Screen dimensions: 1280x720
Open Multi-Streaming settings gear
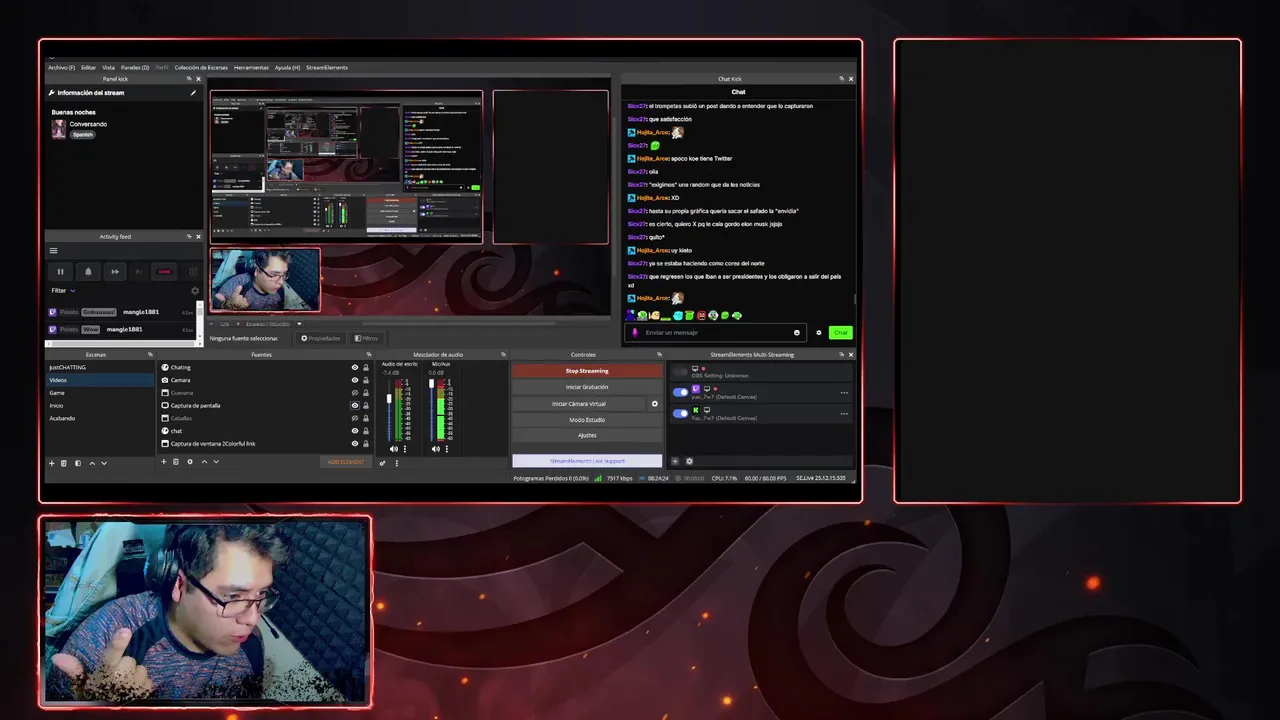(x=689, y=461)
